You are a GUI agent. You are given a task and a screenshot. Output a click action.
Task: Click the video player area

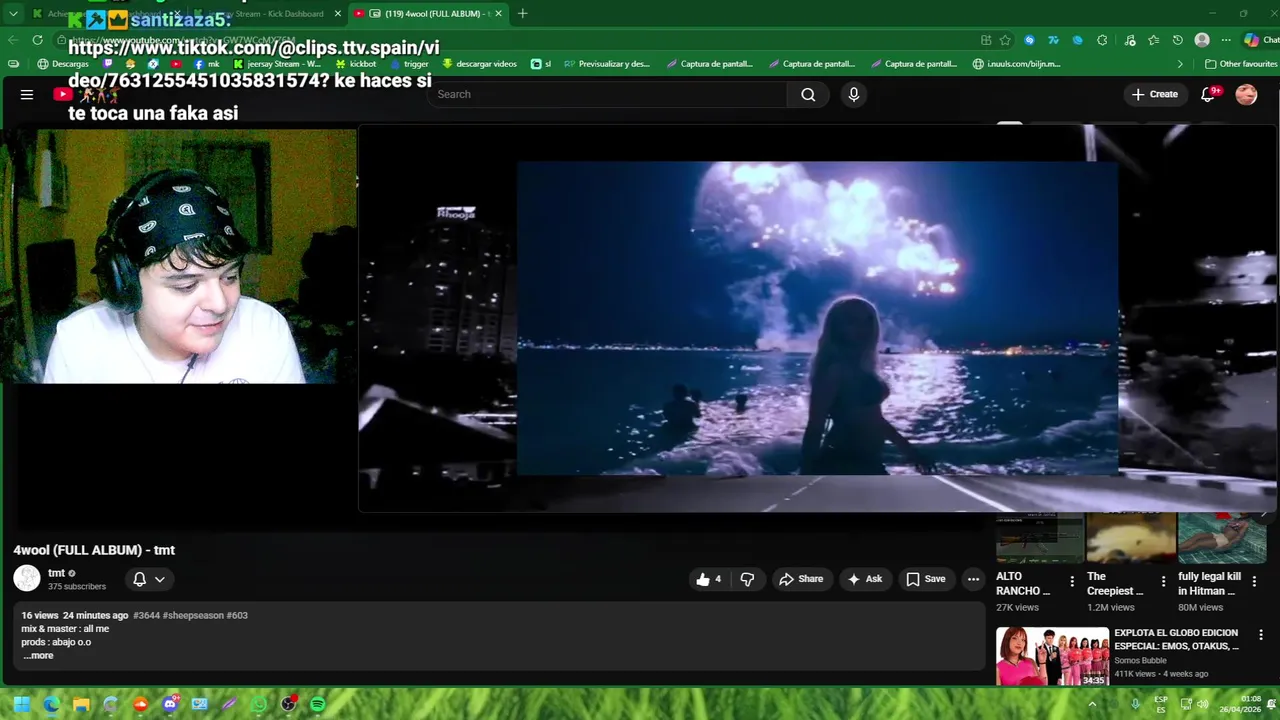pyautogui.click(x=817, y=318)
